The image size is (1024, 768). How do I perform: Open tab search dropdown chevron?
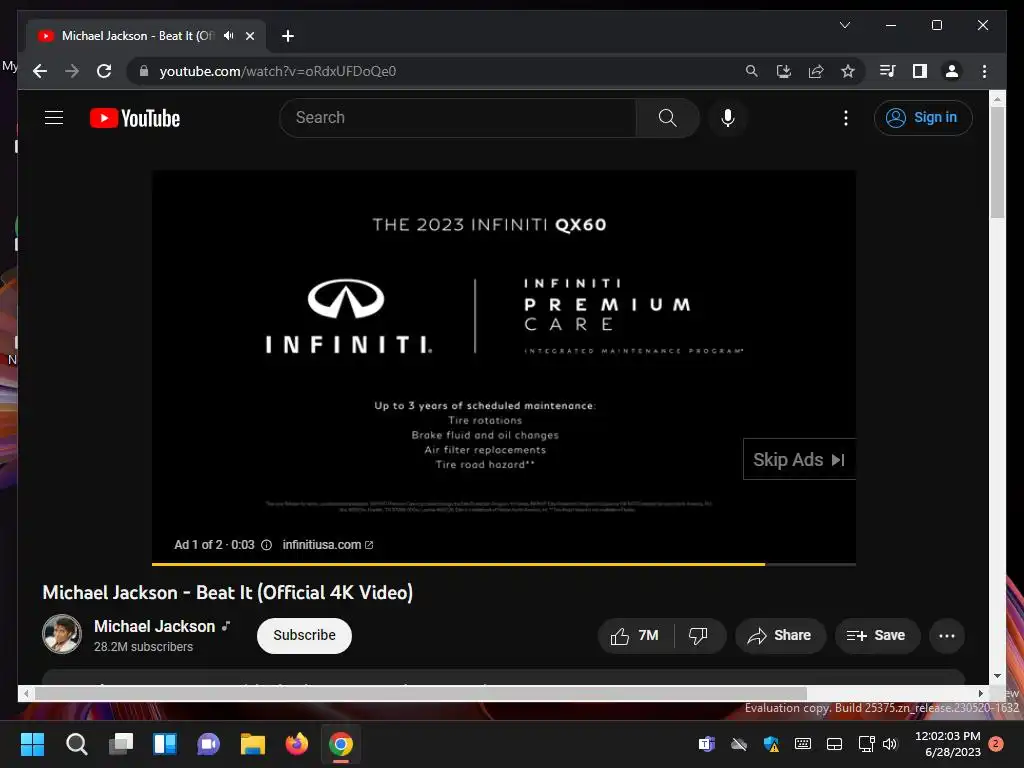pos(845,25)
